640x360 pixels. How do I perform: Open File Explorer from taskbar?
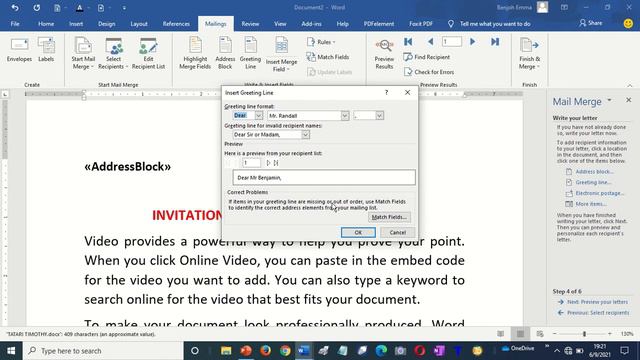click(x=226, y=351)
